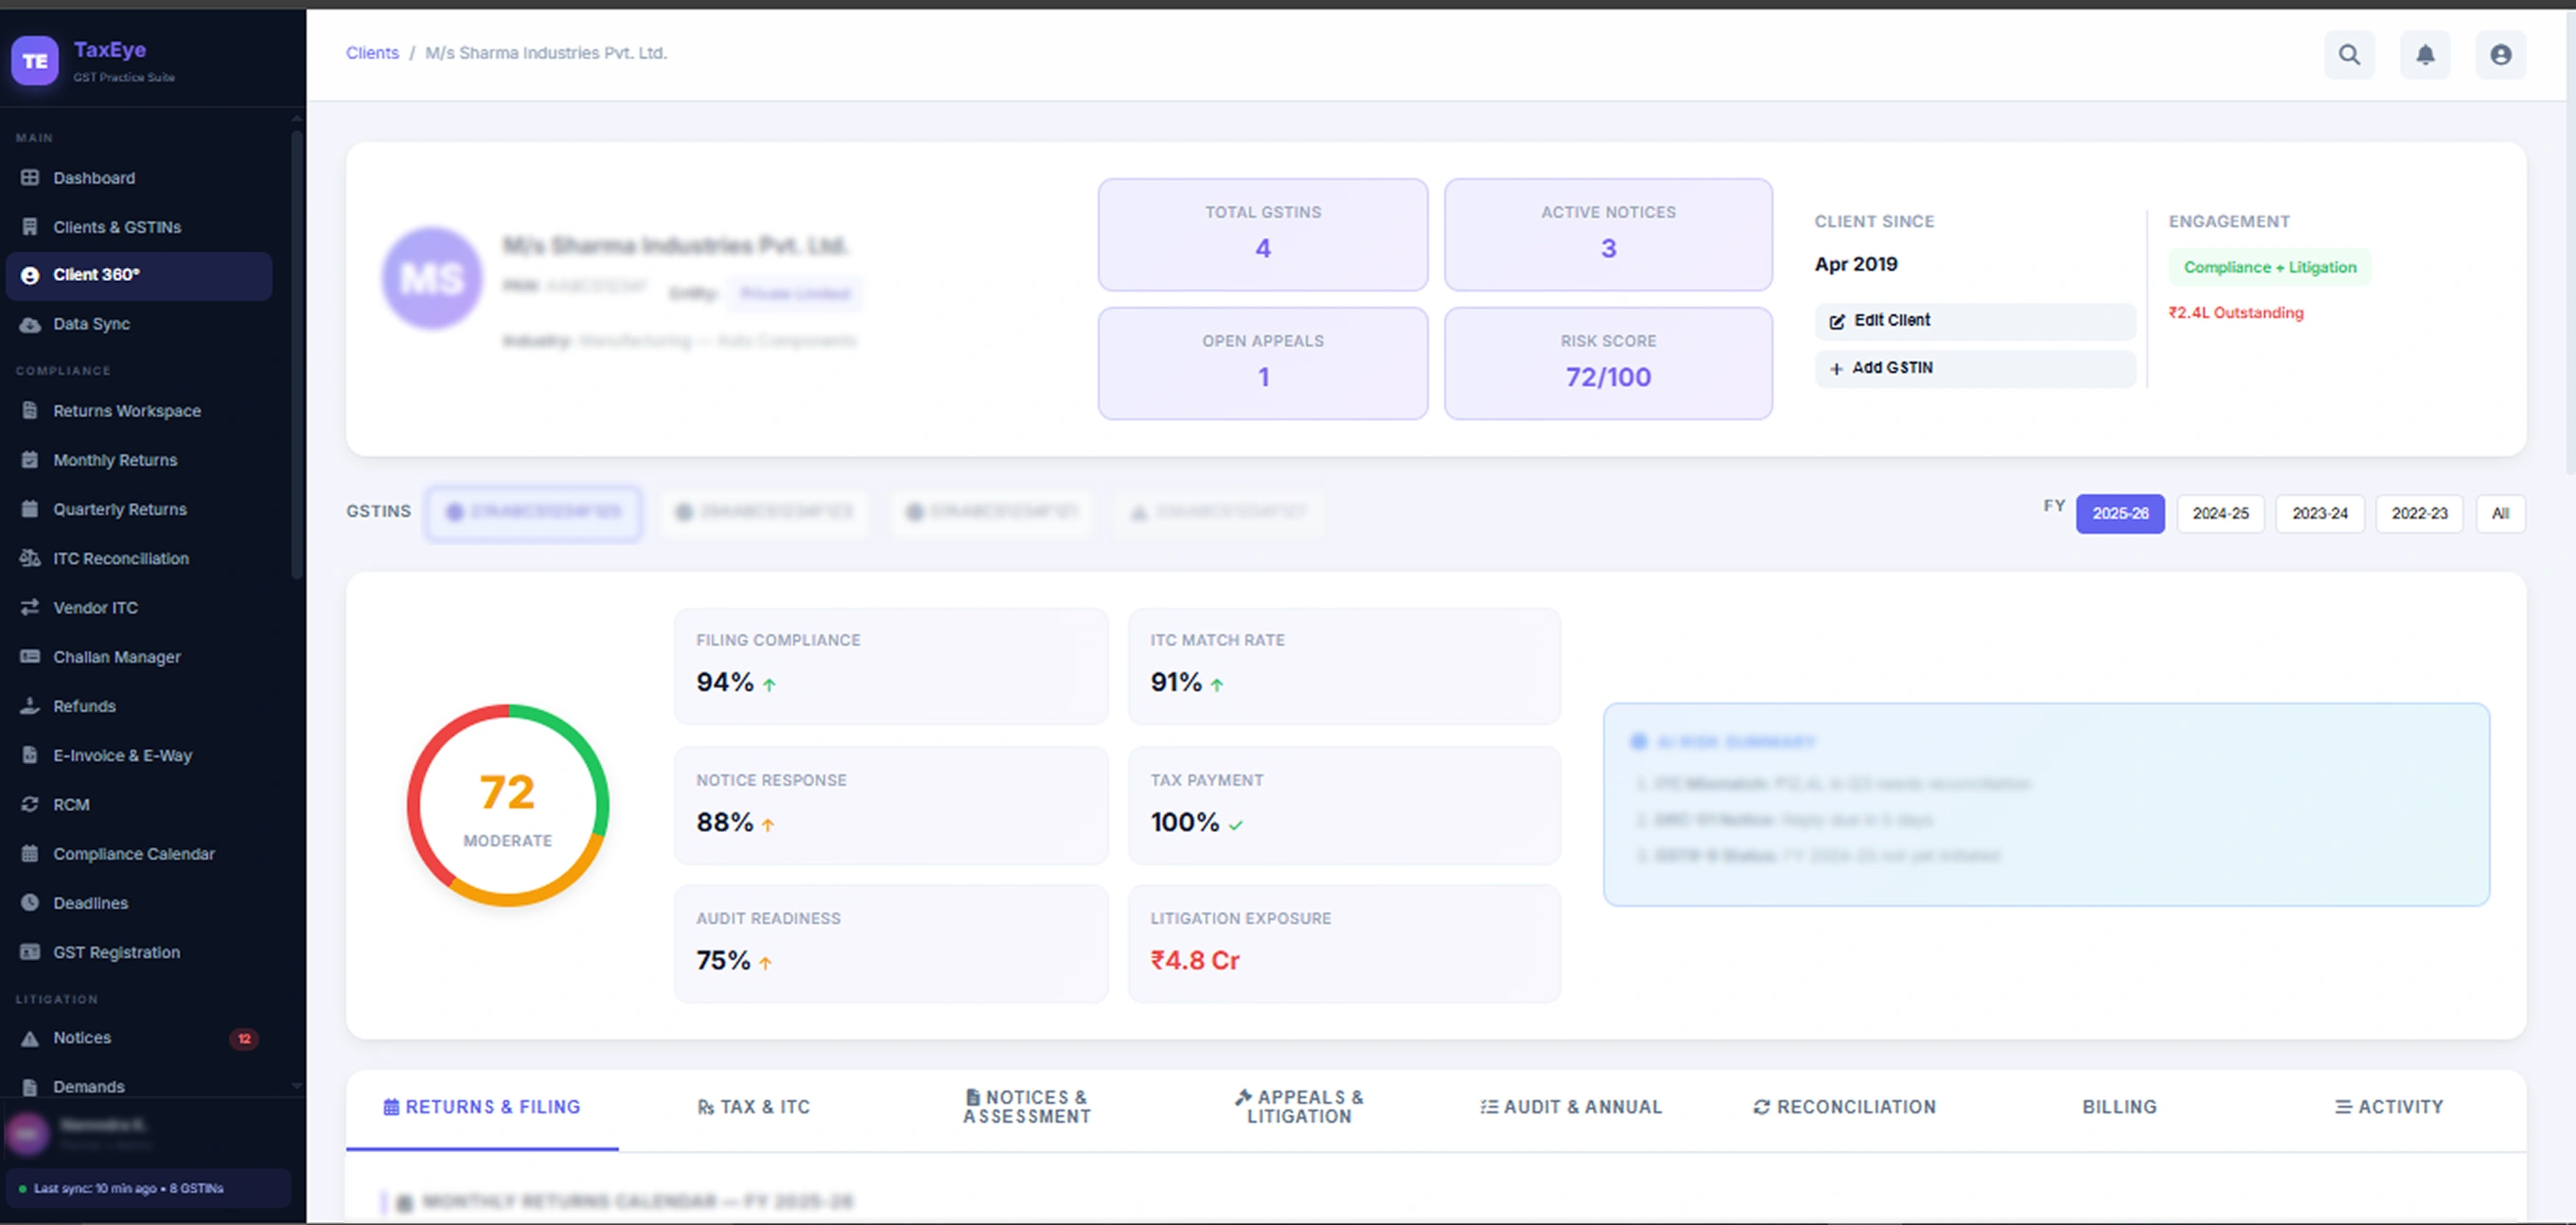
Task: Open the Dashboard from the sidebar
Action: click(x=95, y=178)
